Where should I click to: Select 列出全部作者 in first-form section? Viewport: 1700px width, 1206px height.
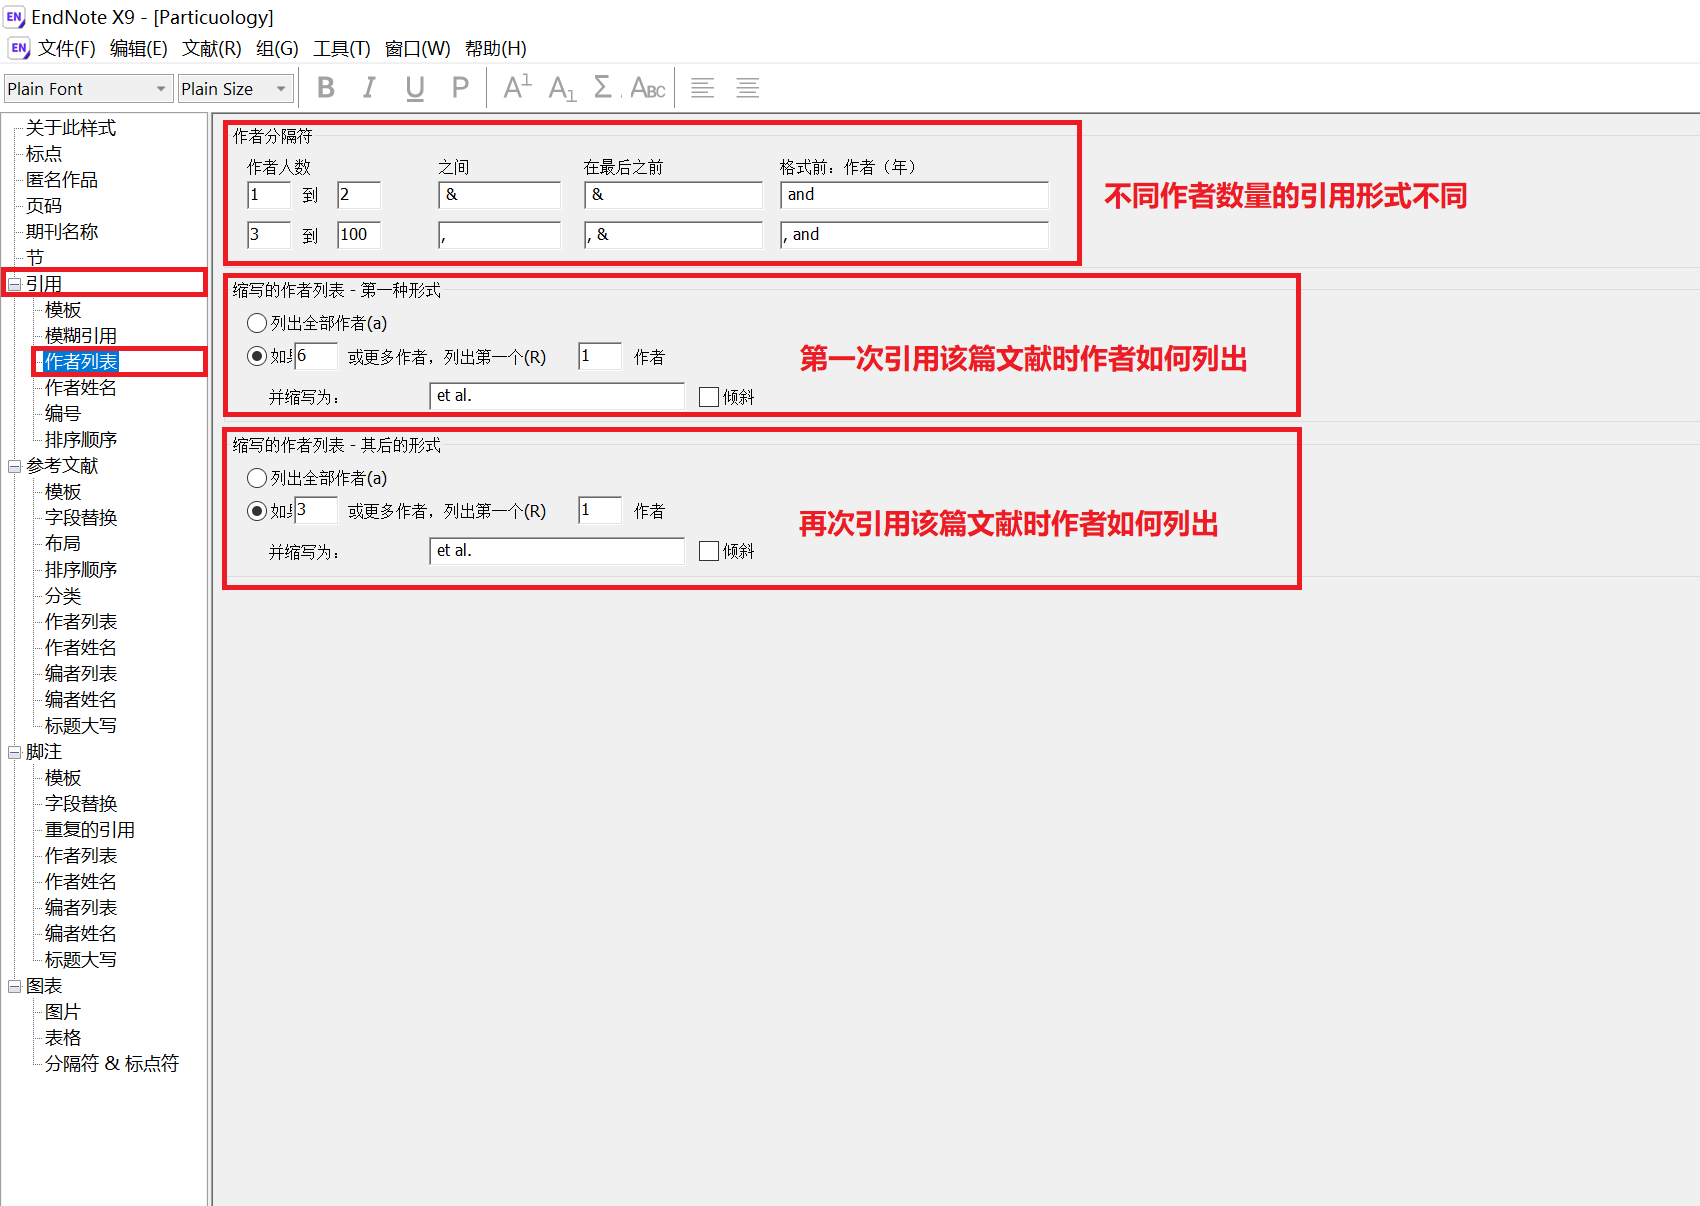[257, 323]
